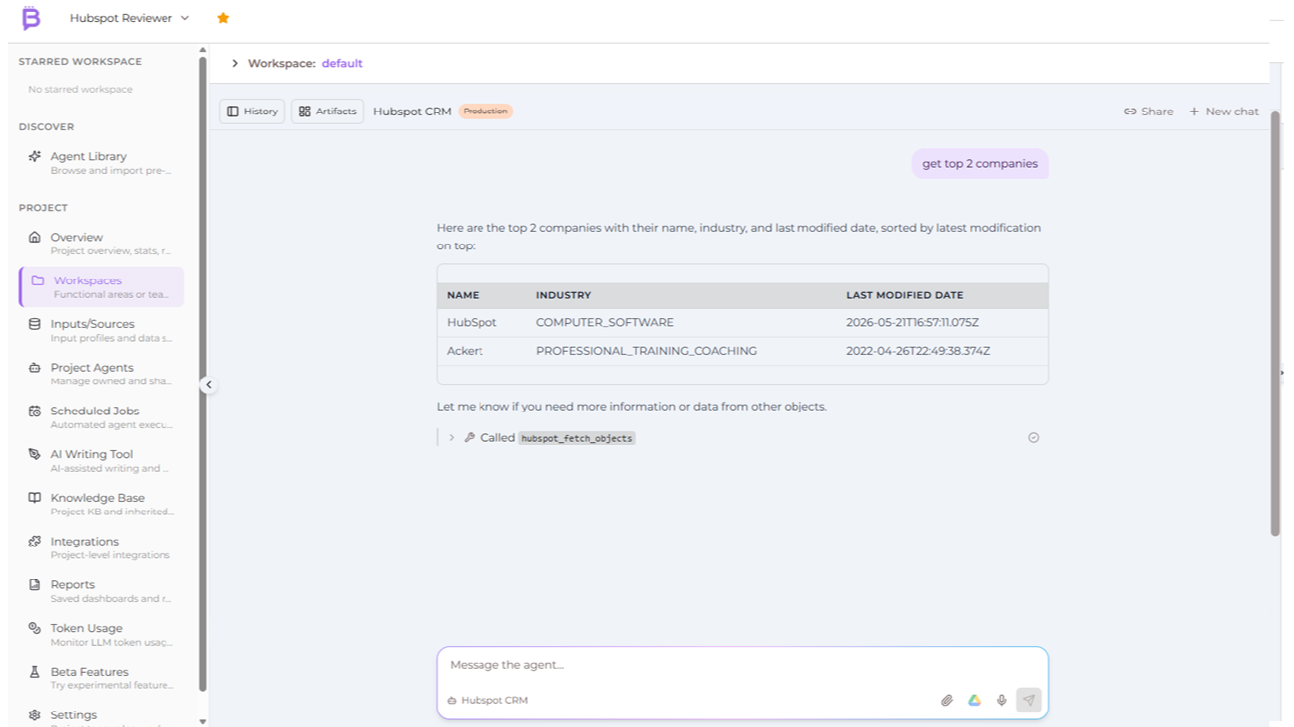Click the Integrations gears icon
Image resolution: width=1294 pixels, height=727 pixels.
pyautogui.click(x=35, y=541)
